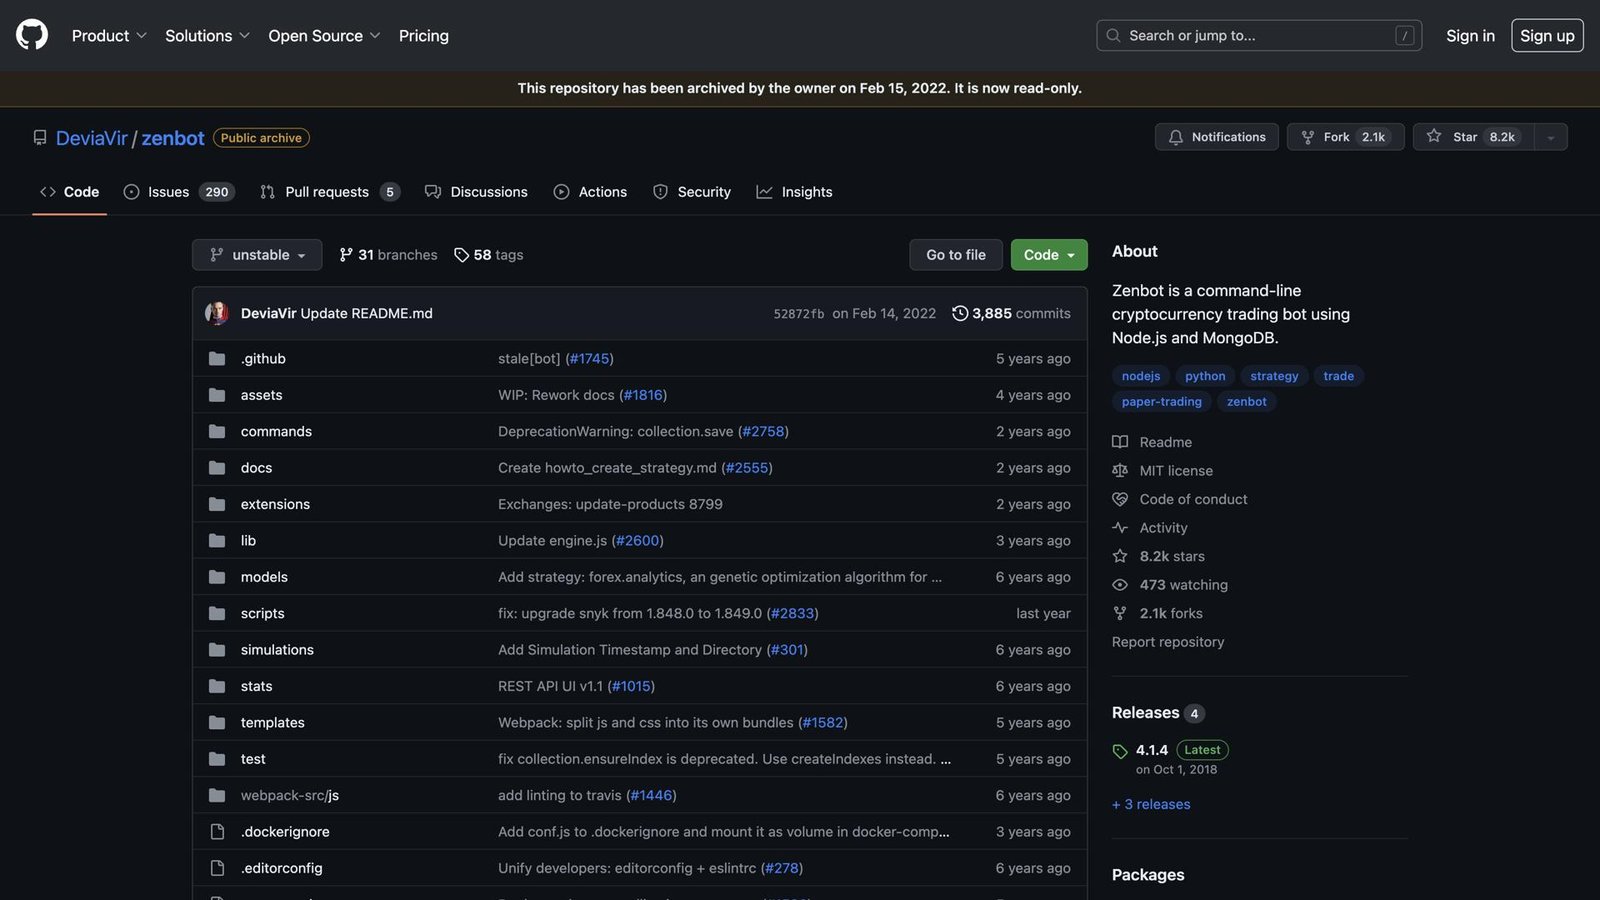
Task: Click the MIT license scales icon
Action: (x=1120, y=470)
